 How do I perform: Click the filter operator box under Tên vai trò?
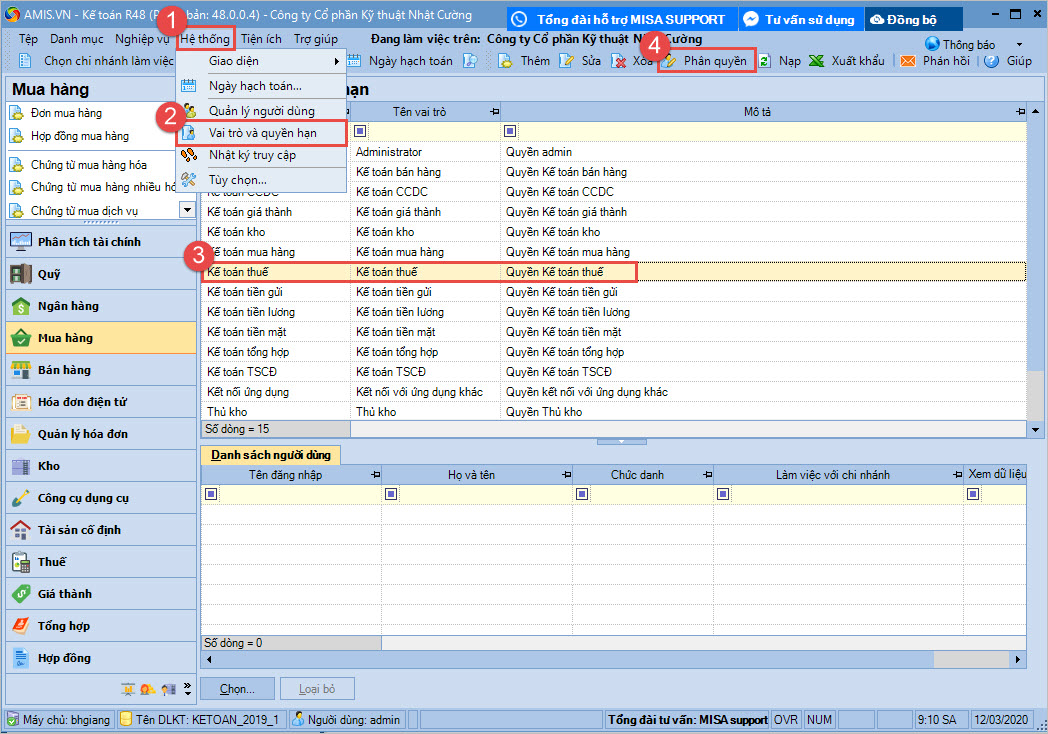pos(361,131)
